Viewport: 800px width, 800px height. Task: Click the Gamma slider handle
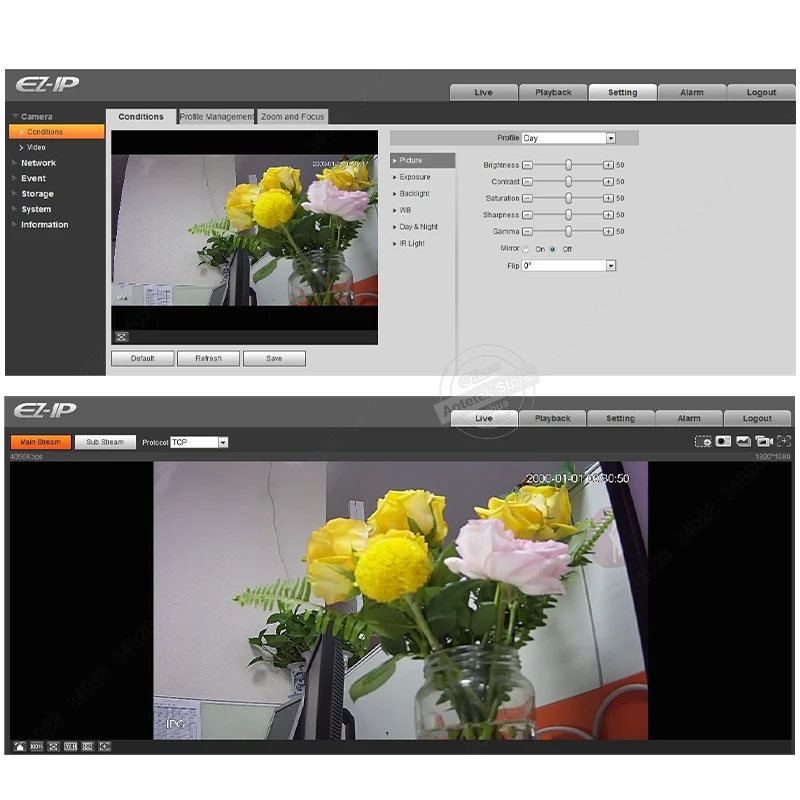tap(568, 232)
